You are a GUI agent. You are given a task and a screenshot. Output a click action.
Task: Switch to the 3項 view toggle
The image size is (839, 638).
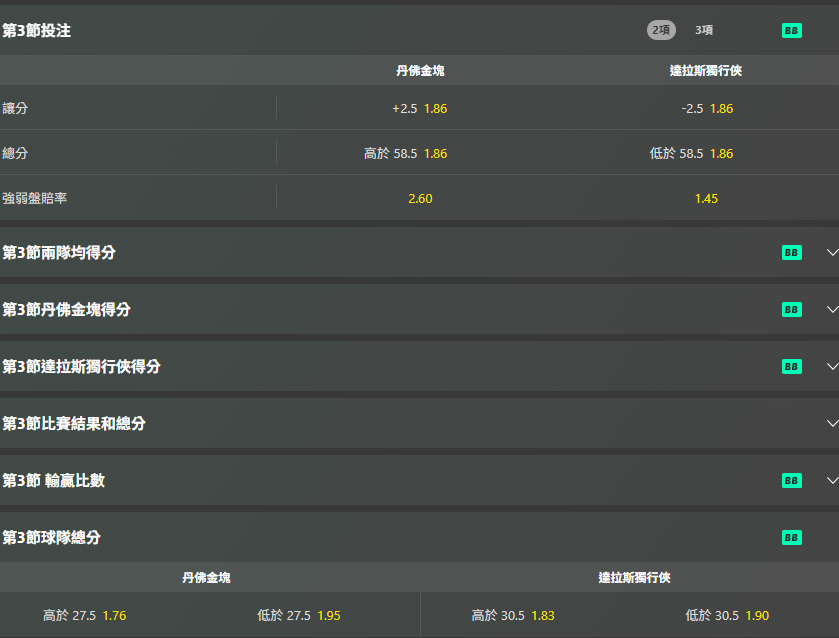pyautogui.click(x=704, y=30)
